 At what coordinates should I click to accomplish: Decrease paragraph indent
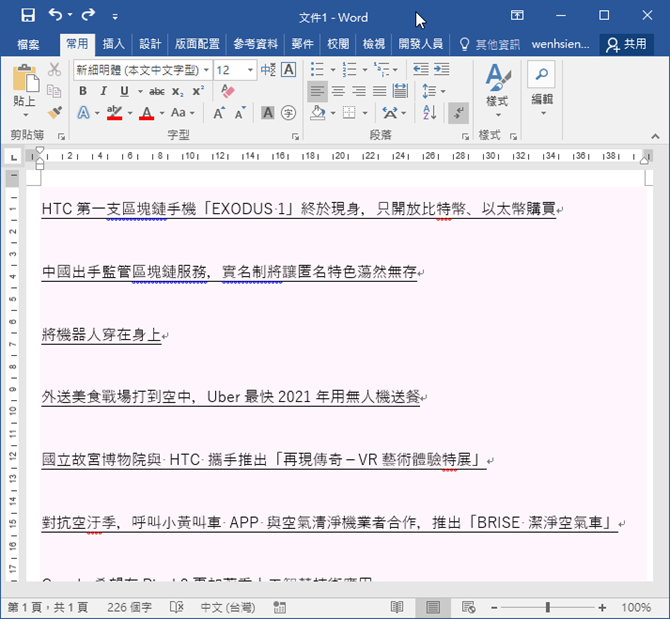[421, 69]
